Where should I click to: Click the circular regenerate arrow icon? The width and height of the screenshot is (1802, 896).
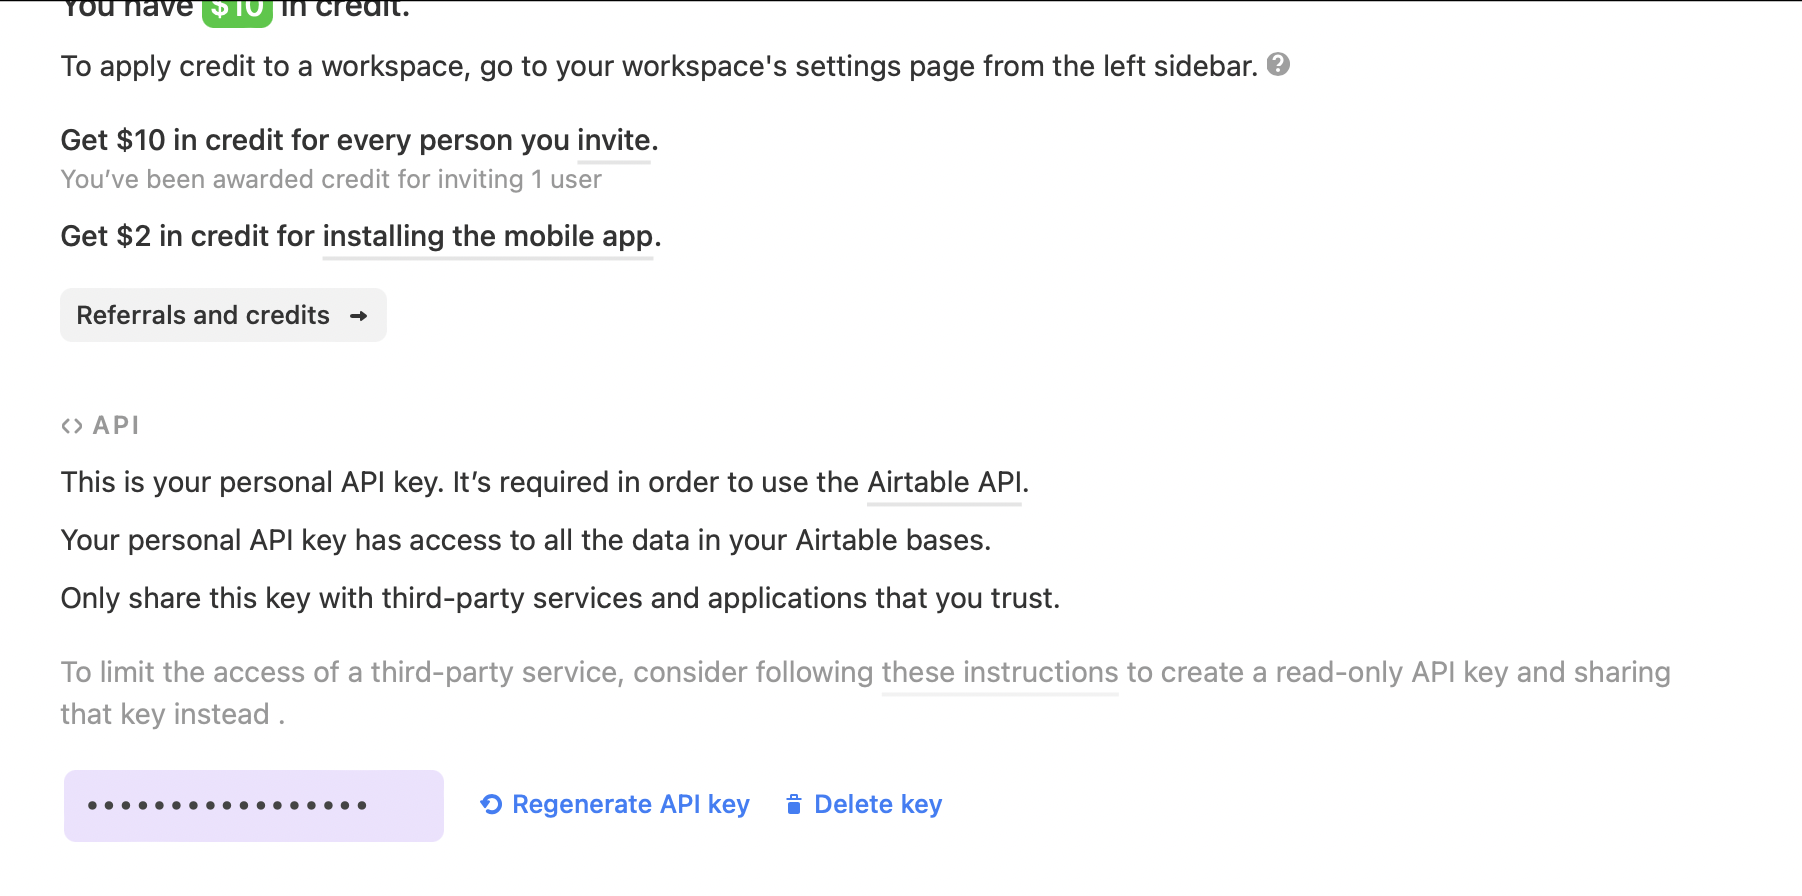(x=491, y=804)
